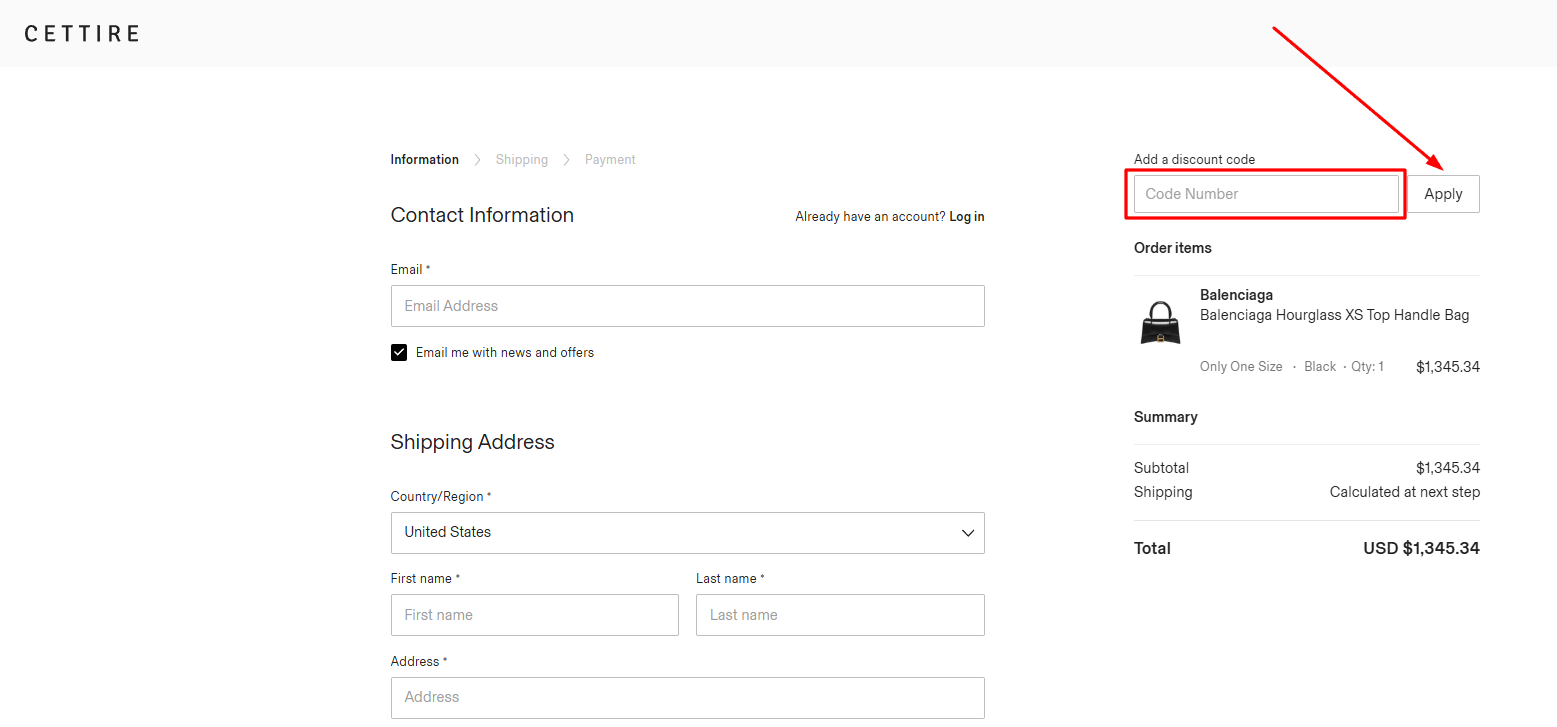The width and height of the screenshot is (1557, 727).
Task: Uncheck Email me with news and offers
Action: click(x=399, y=352)
